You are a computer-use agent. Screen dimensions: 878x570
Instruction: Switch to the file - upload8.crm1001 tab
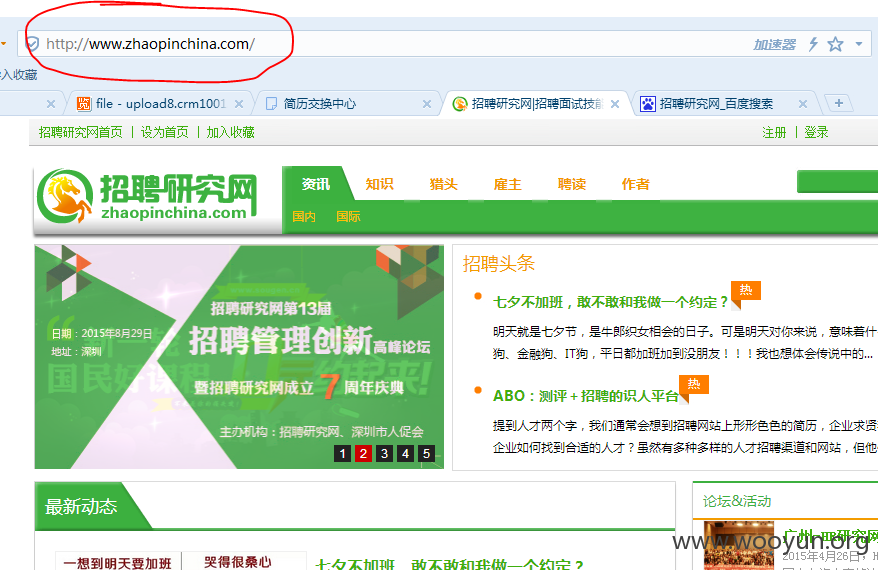[160, 104]
